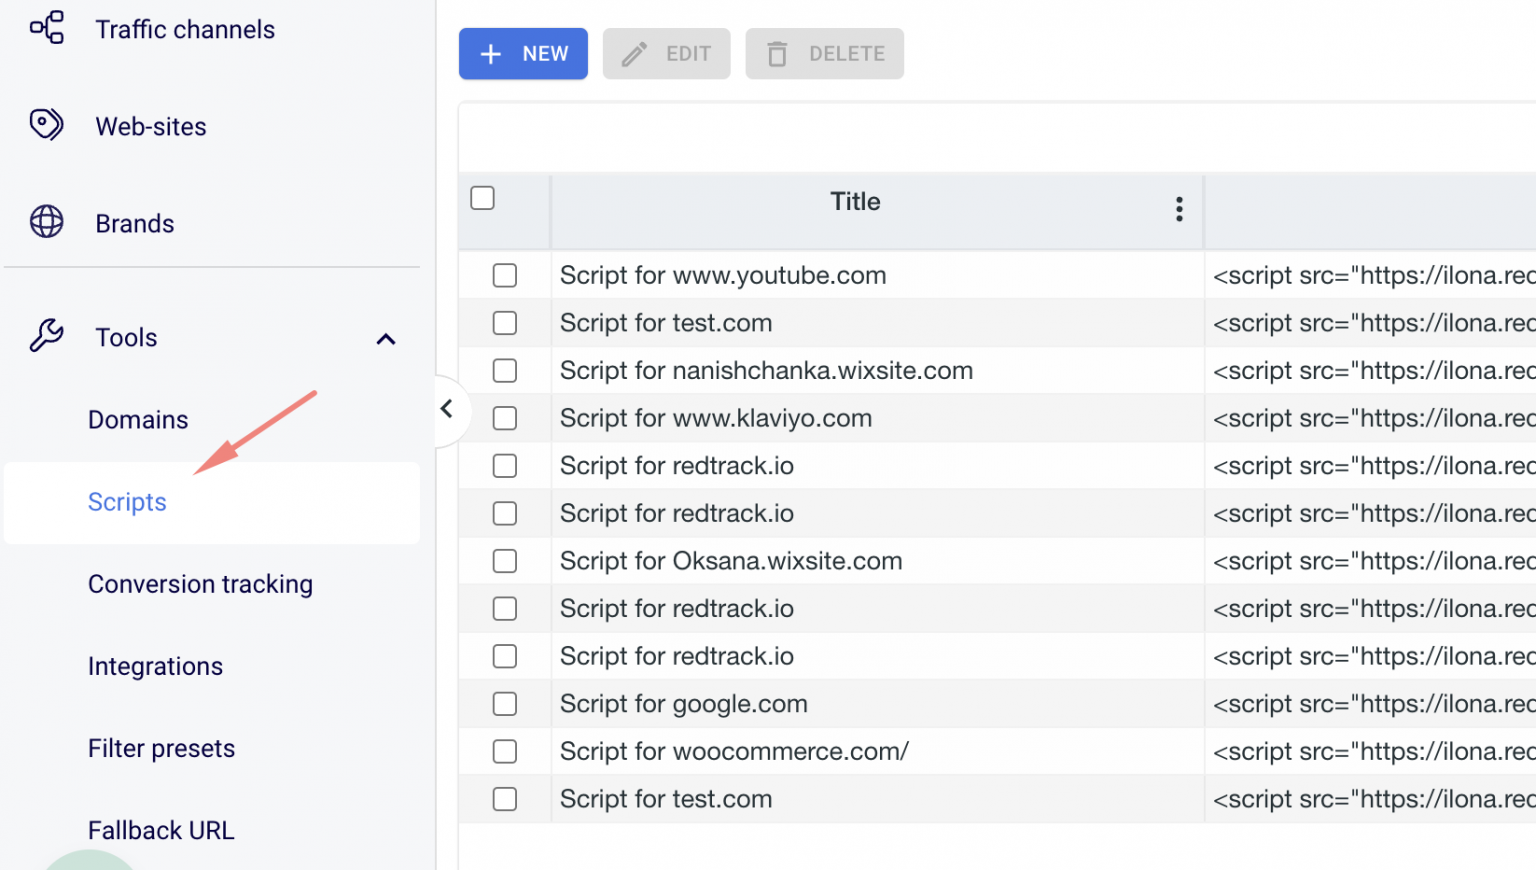Open the Integrations link

coord(155,666)
